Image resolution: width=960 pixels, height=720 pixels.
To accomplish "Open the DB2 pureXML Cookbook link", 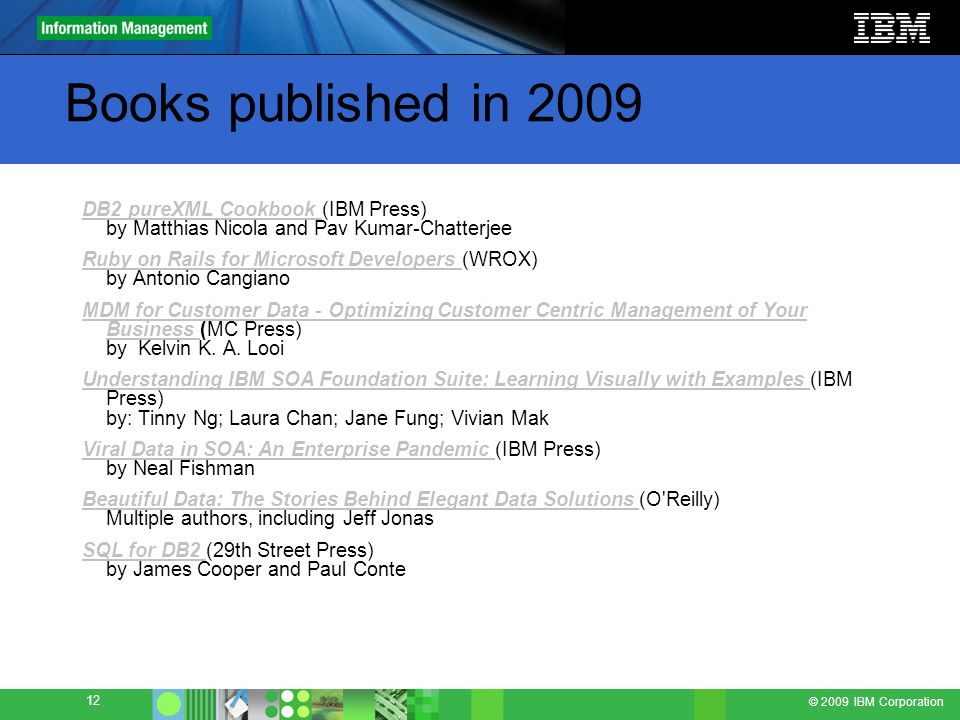I will 200,209.
